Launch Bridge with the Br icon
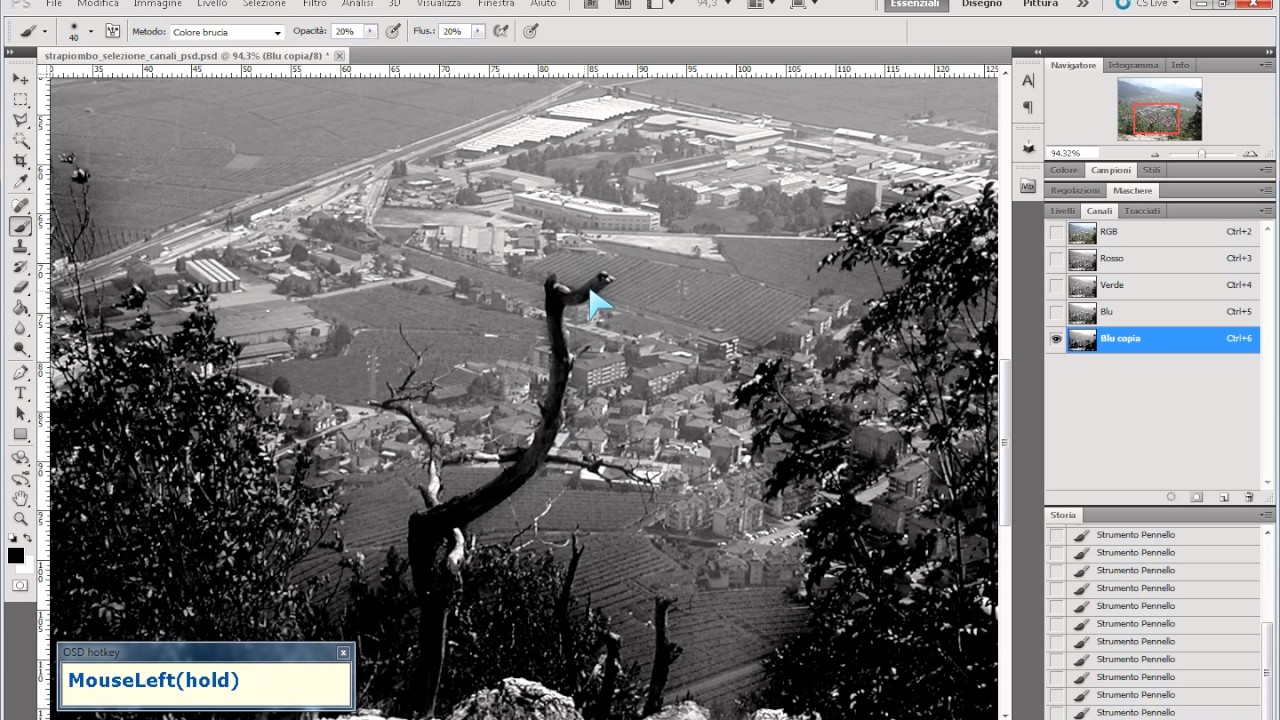 [x=591, y=4]
